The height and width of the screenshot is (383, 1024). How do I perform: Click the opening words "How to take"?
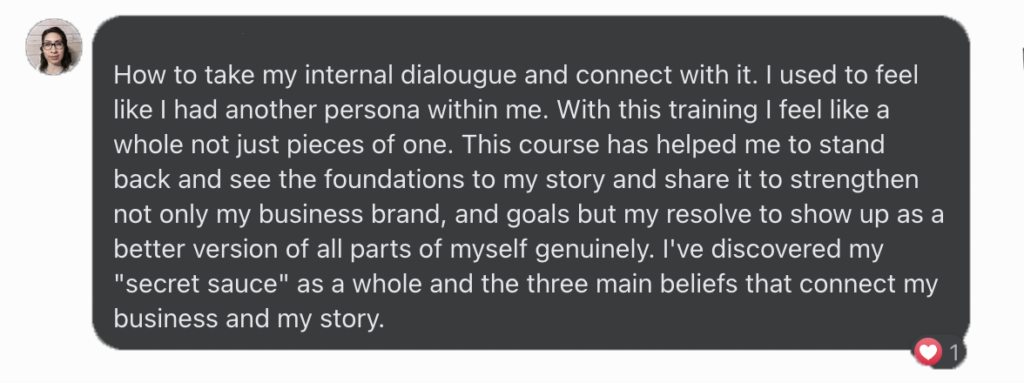pyautogui.click(x=170, y=76)
